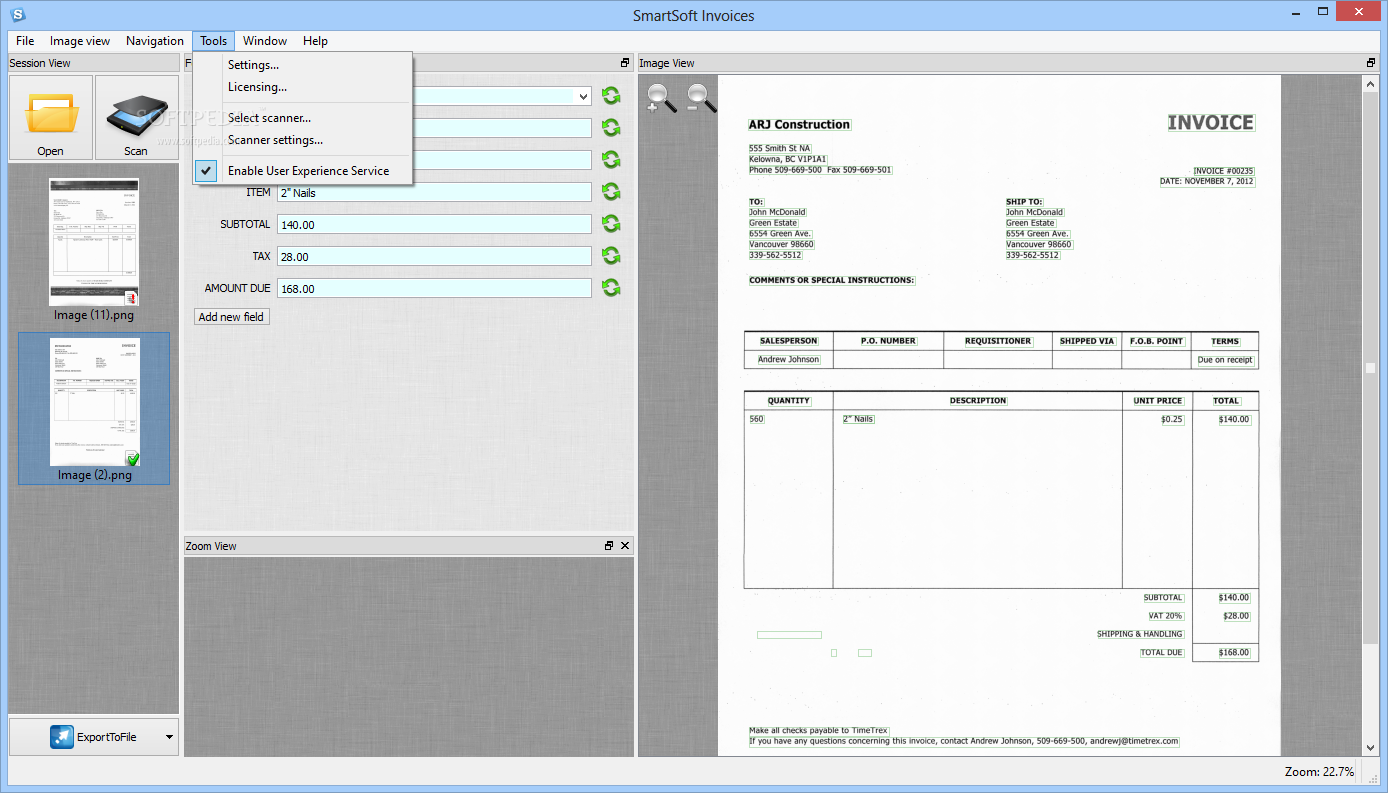Click the Add new field button

click(231, 317)
